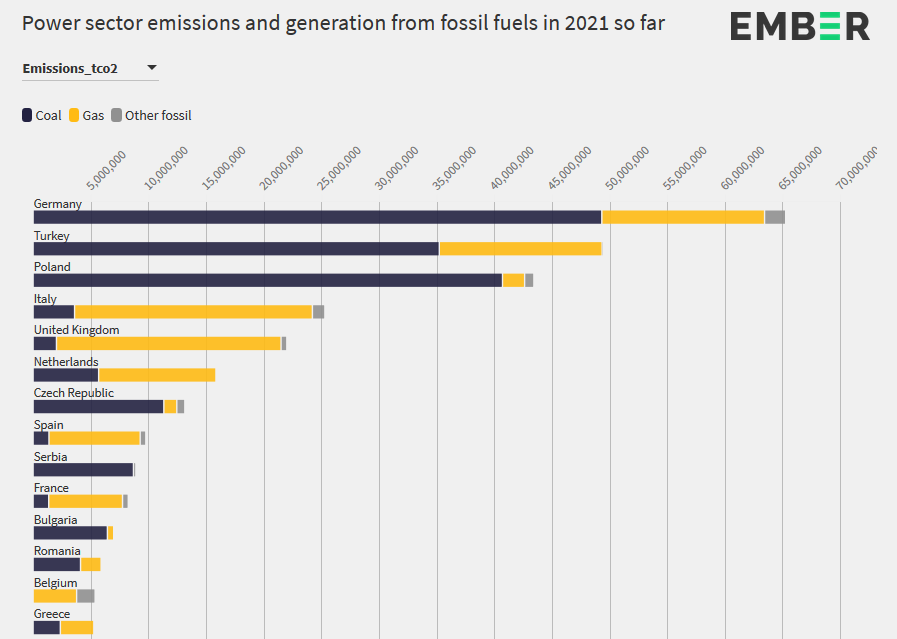Click Italy's gas bar segment
Viewport: 897px width, 639px height.
(194, 312)
